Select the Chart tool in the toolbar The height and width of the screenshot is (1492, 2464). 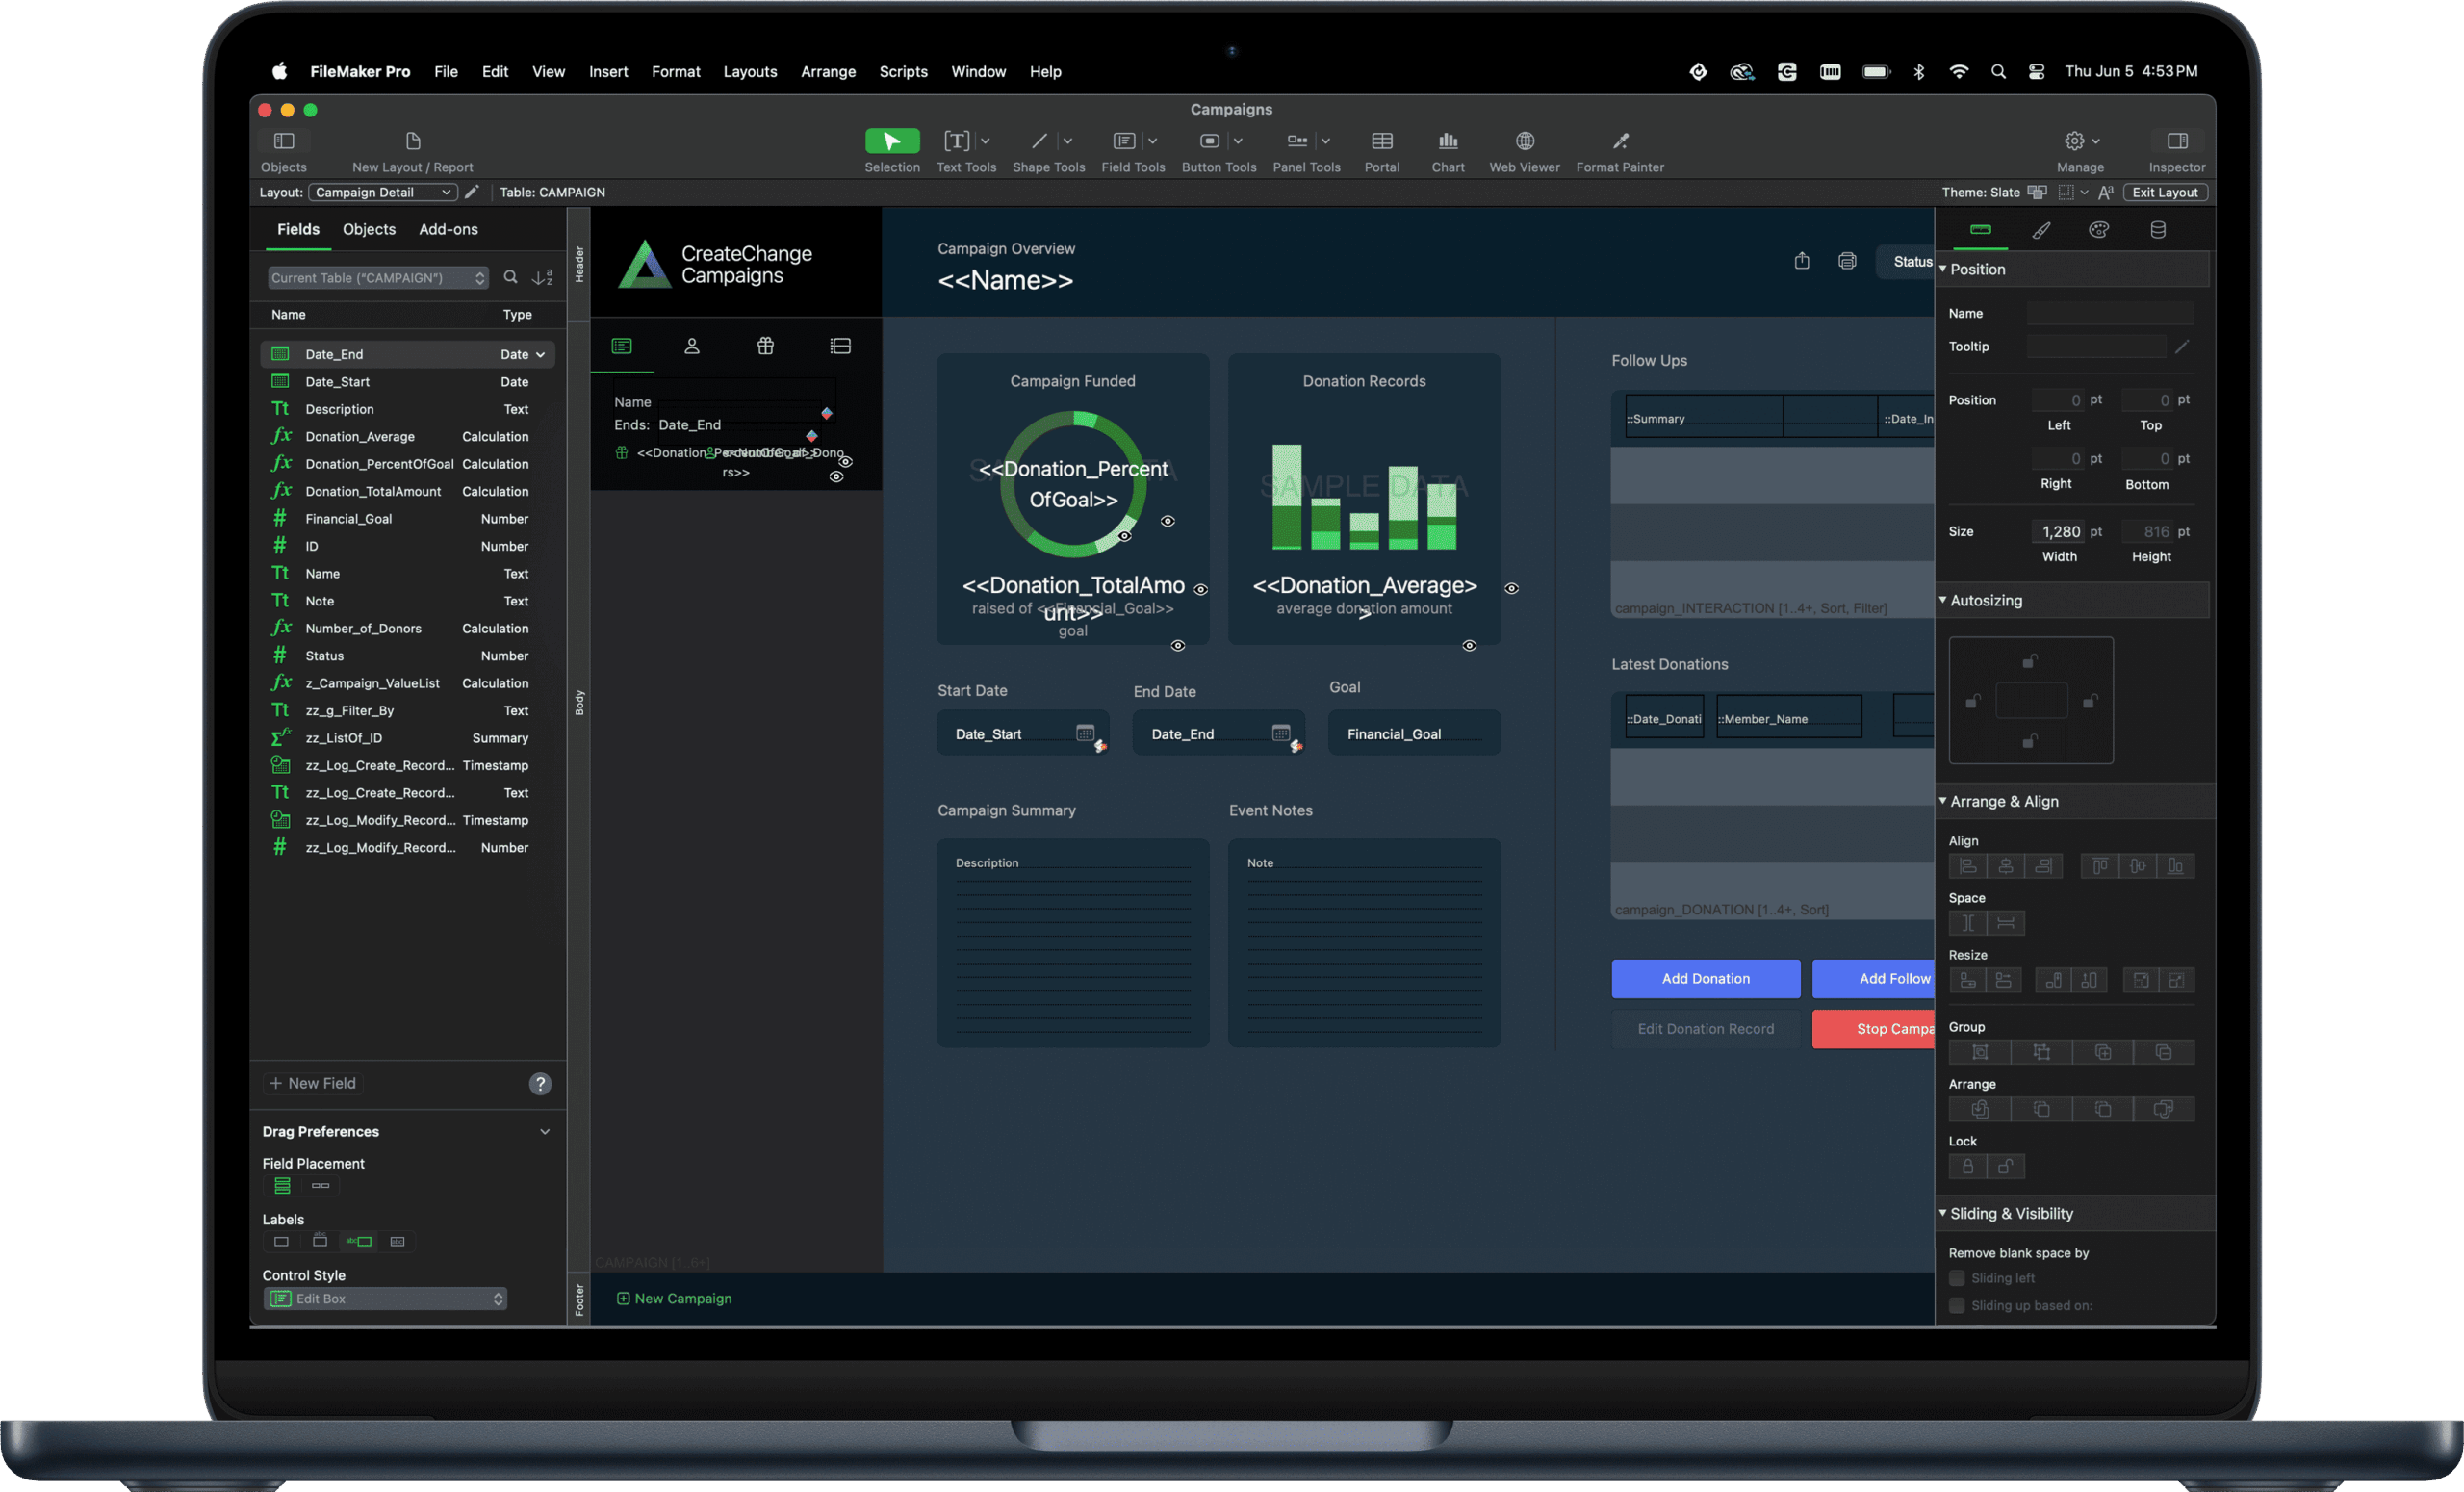(x=1448, y=141)
